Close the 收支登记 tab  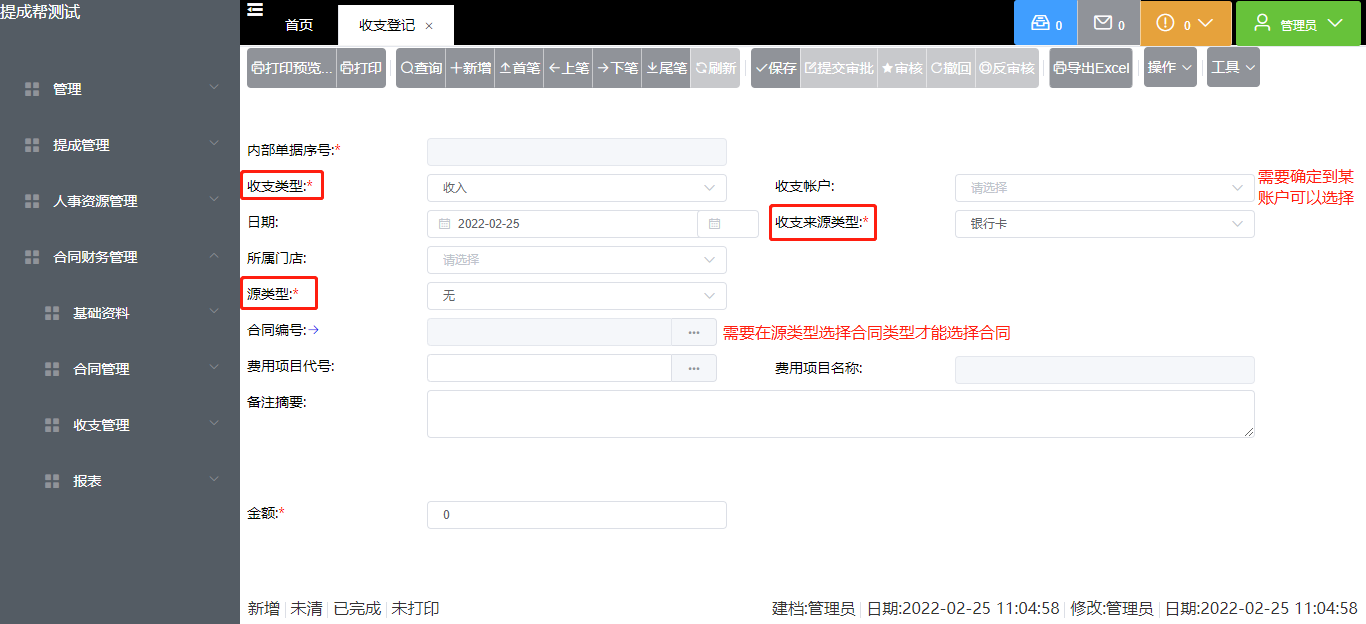429,26
